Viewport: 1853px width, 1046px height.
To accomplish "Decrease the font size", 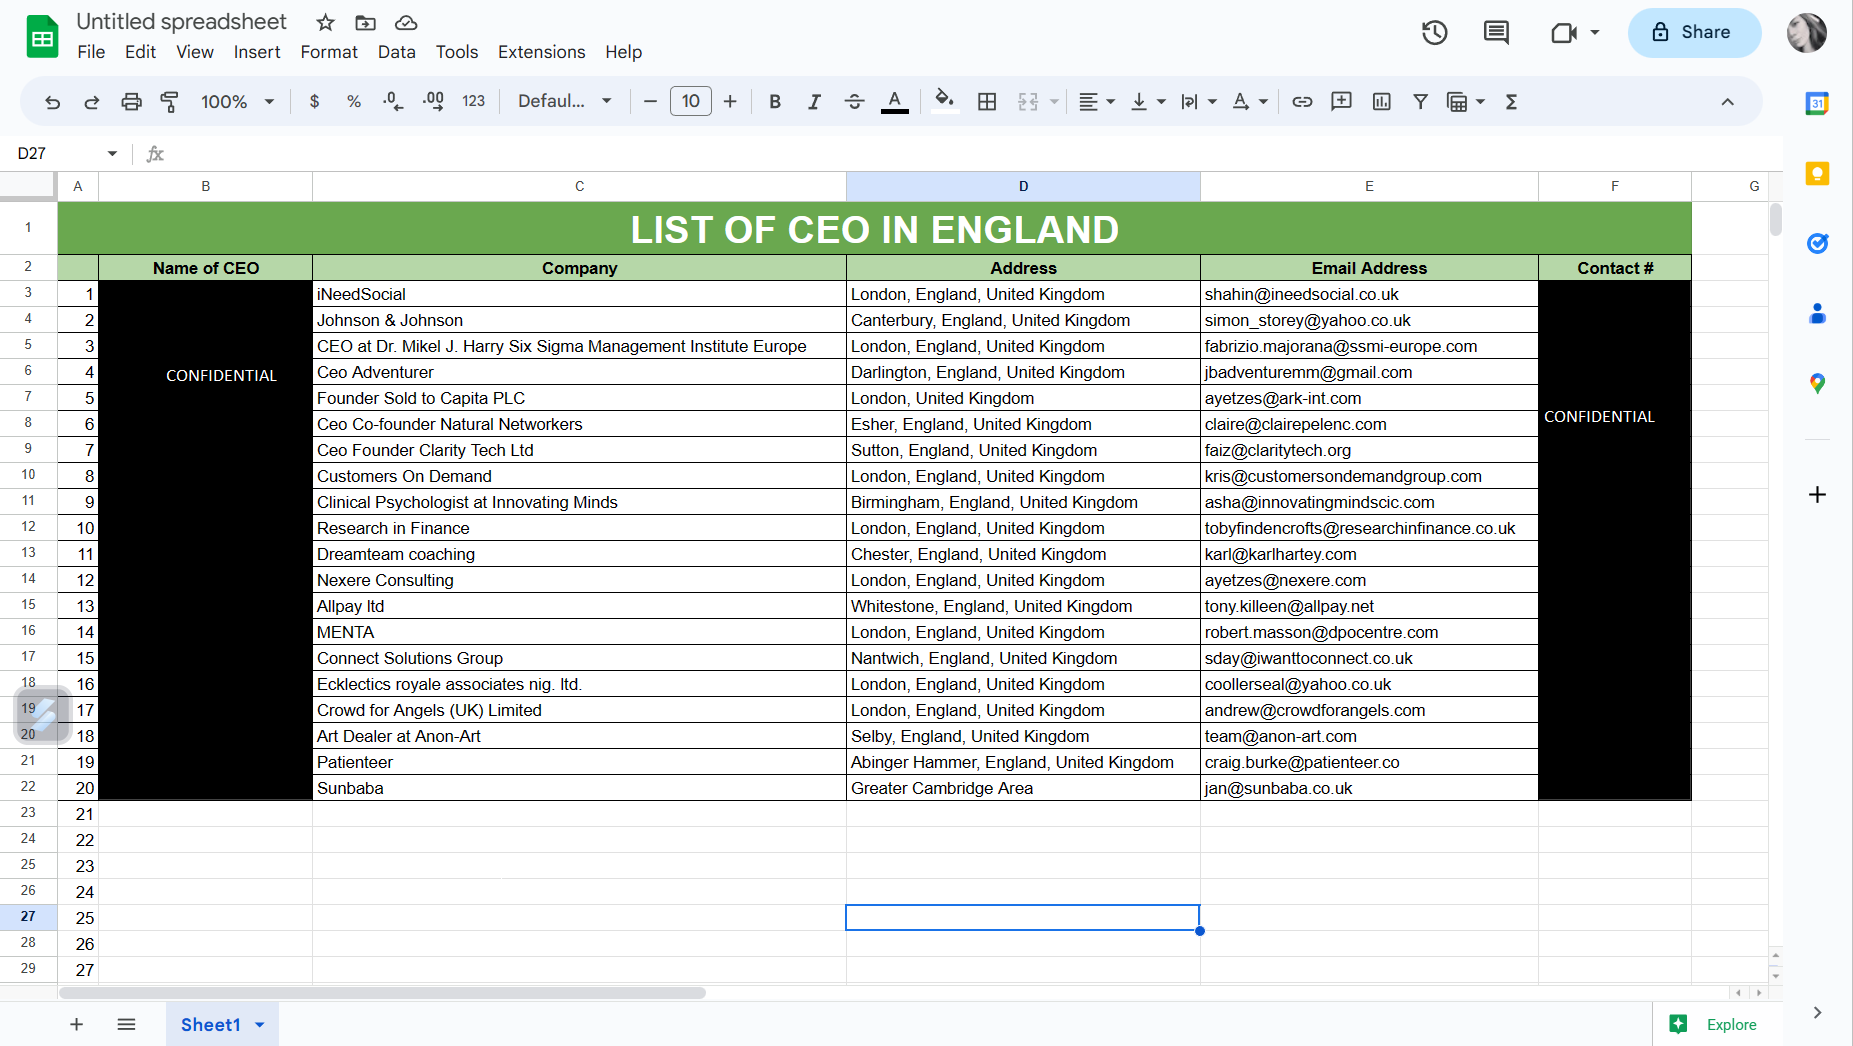I will pos(650,102).
